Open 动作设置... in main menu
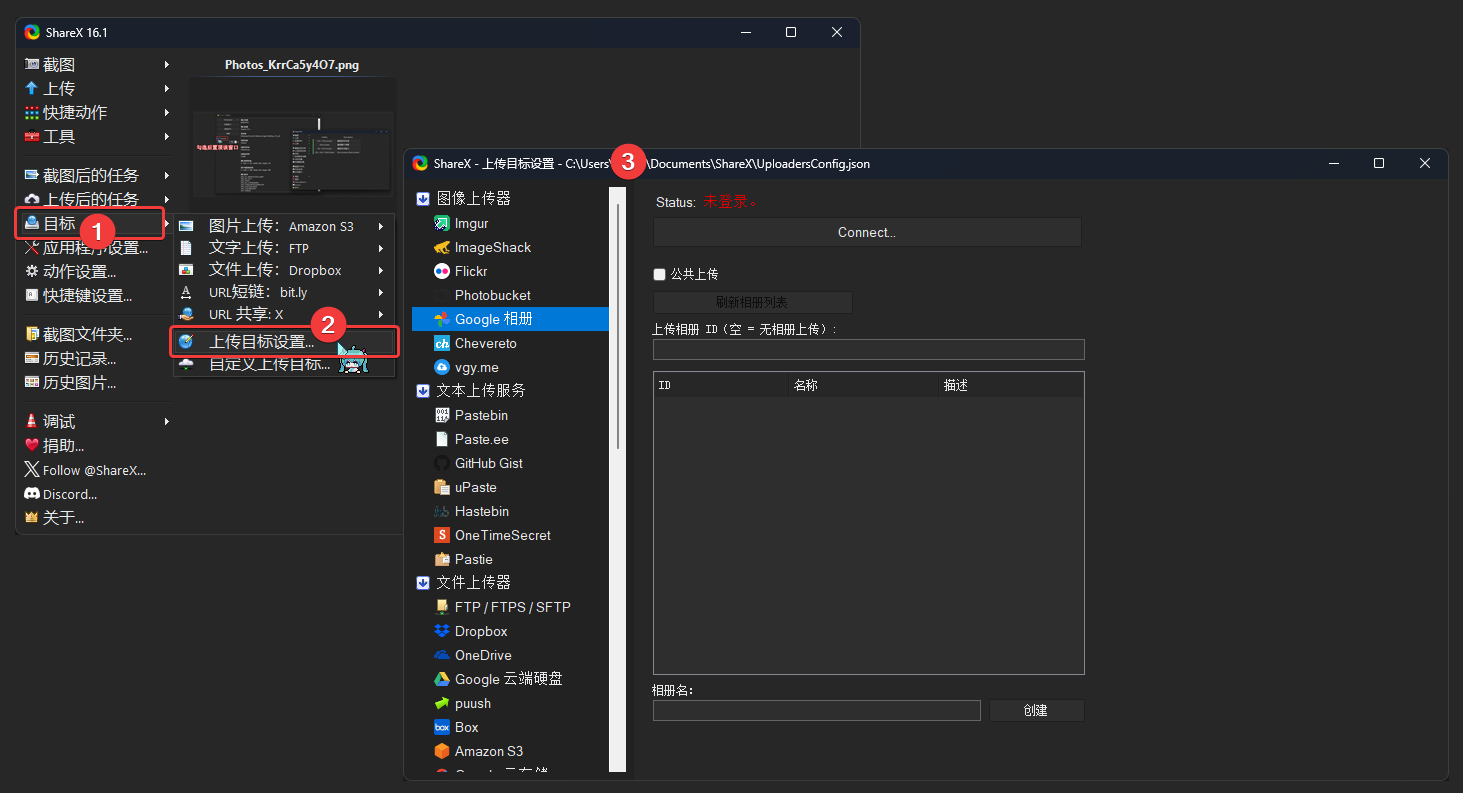 (x=96, y=271)
